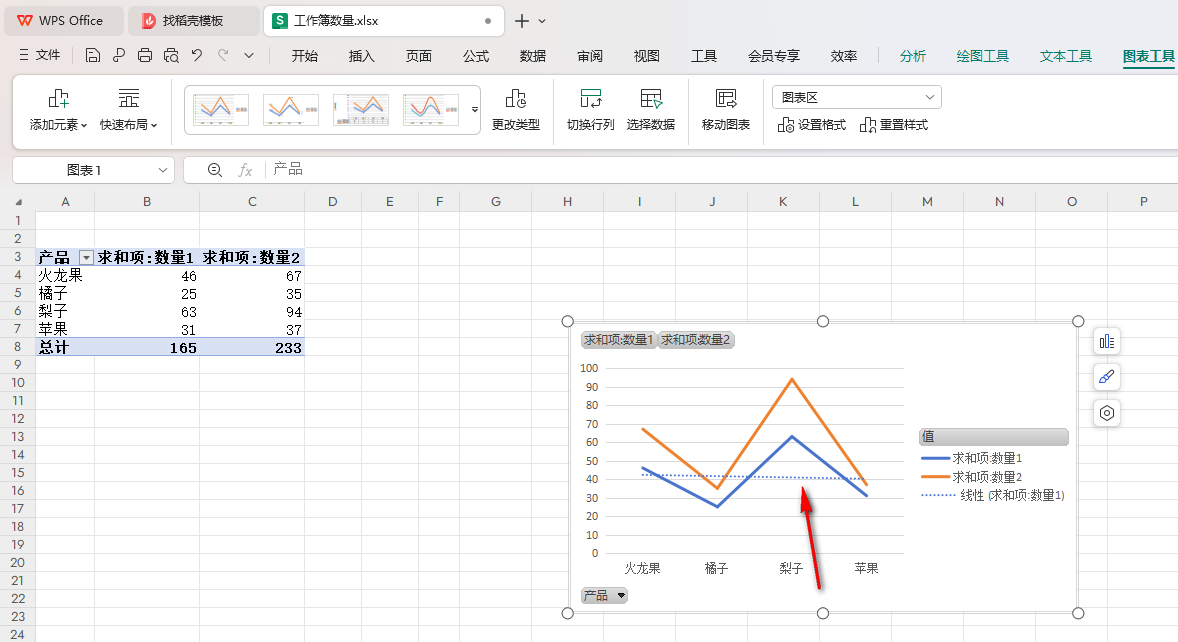1178x642 pixels.
Task: Click the formula bar input field
Action: [x=721, y=170]
